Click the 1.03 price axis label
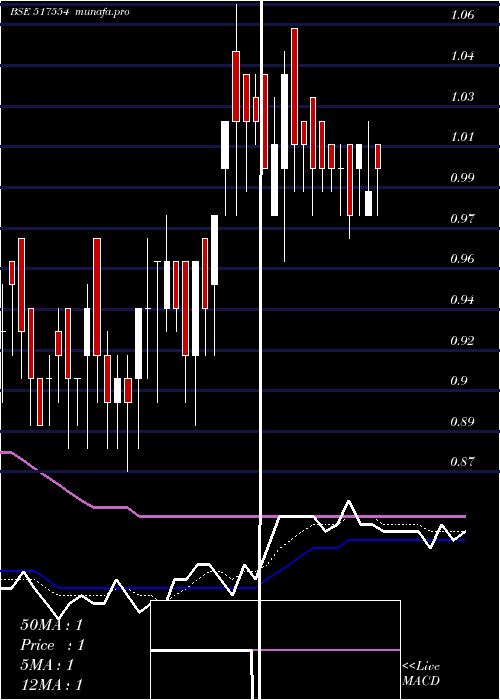The height and width of the screenshot is (700, 500). 462,96
